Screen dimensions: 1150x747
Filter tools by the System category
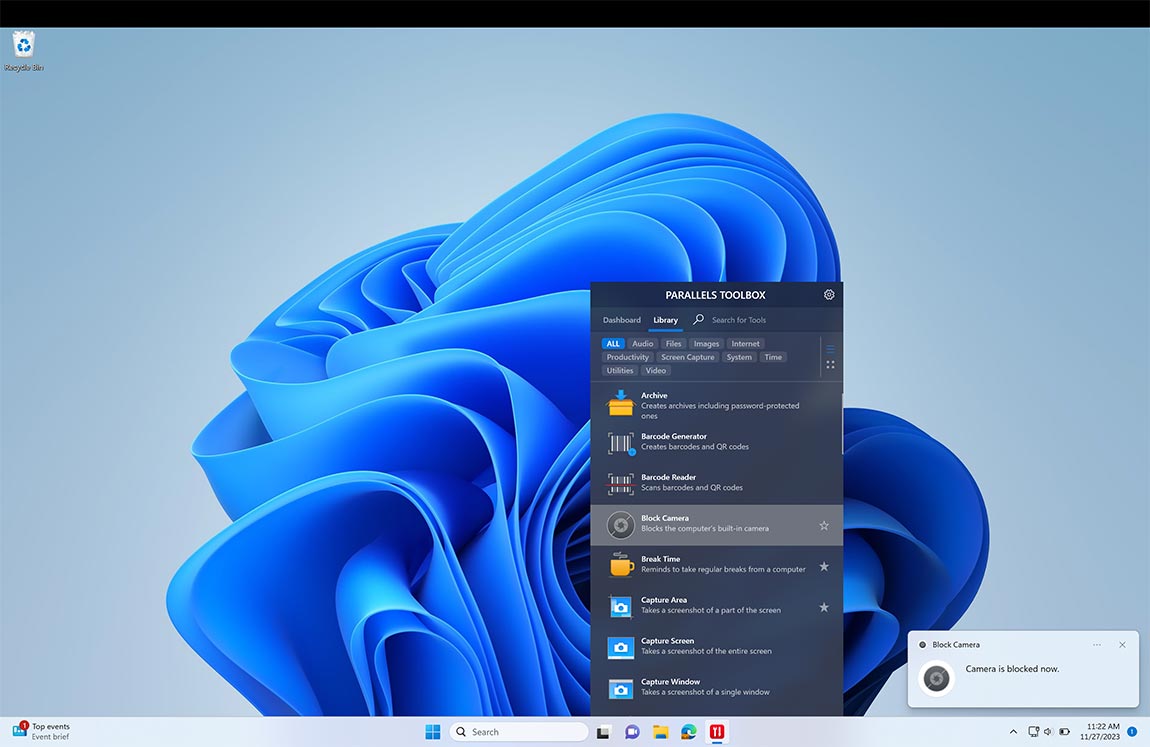tap(739, 356)
